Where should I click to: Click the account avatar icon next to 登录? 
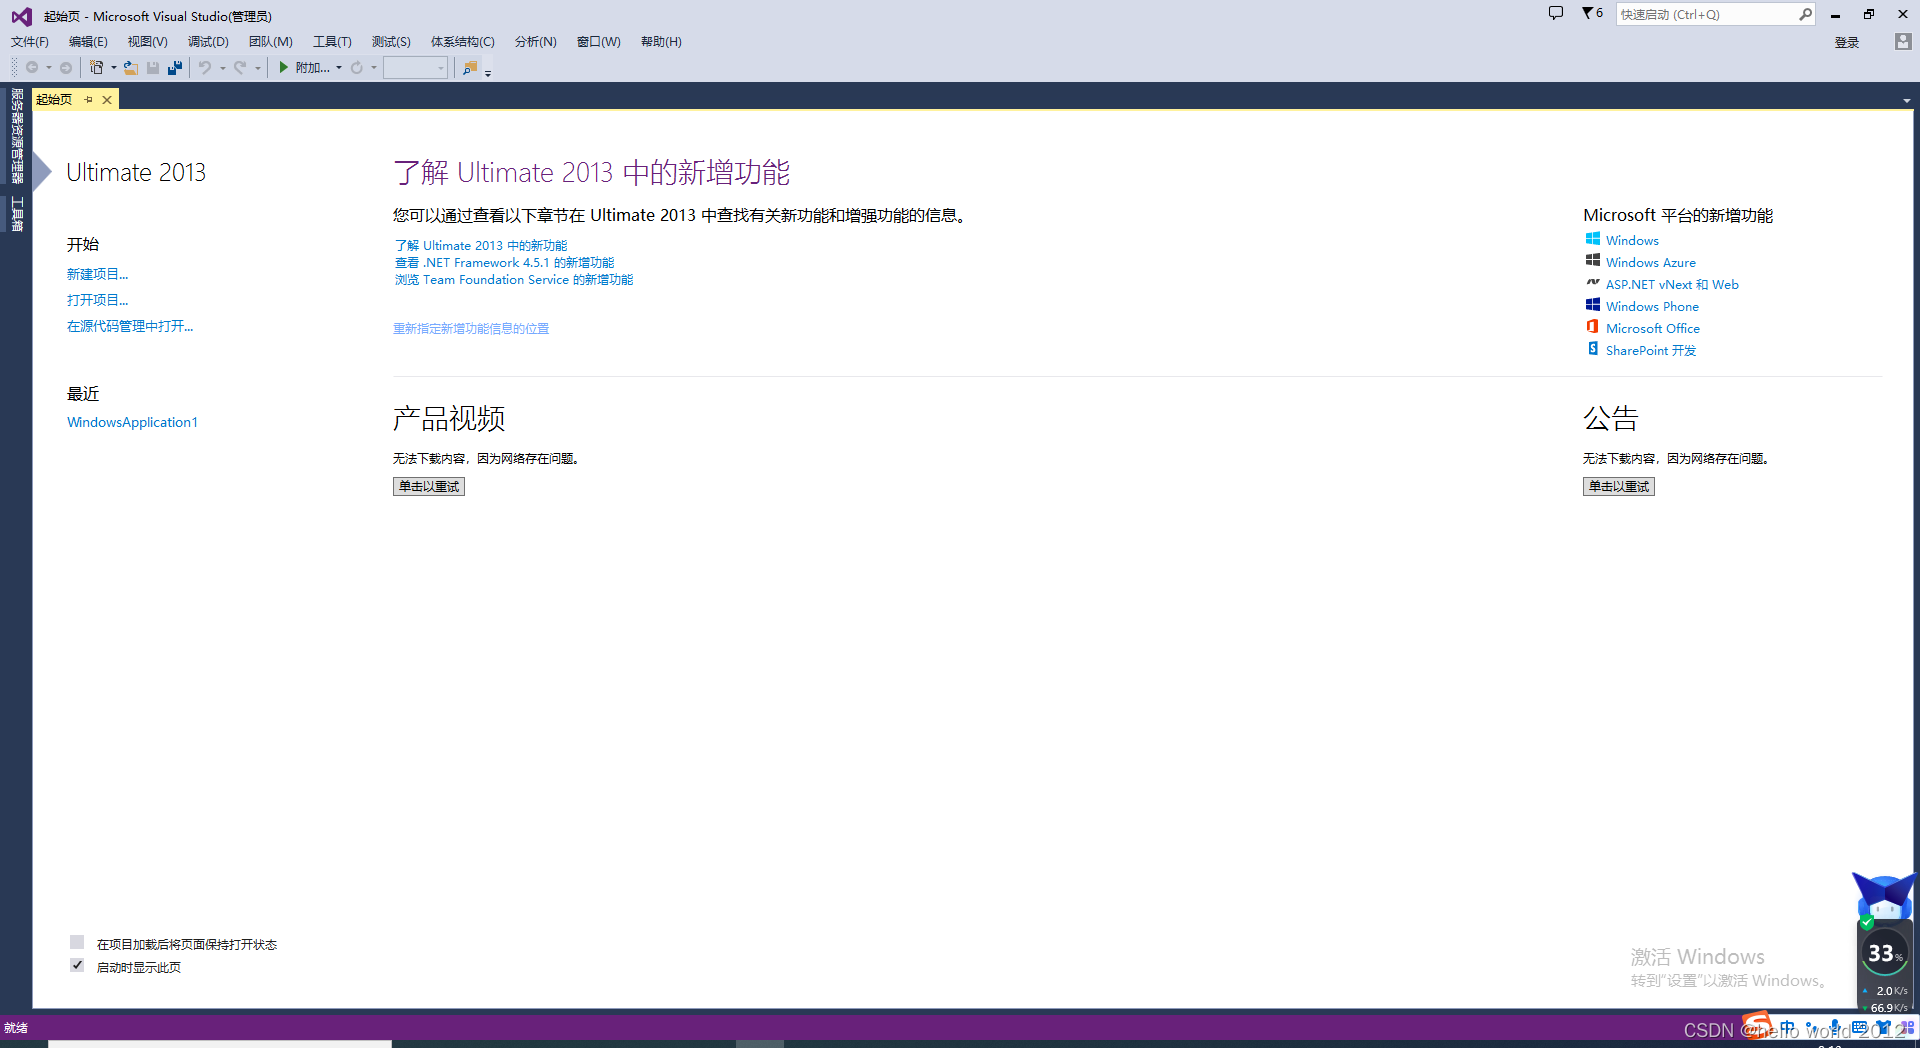[x=1903, y=42]
